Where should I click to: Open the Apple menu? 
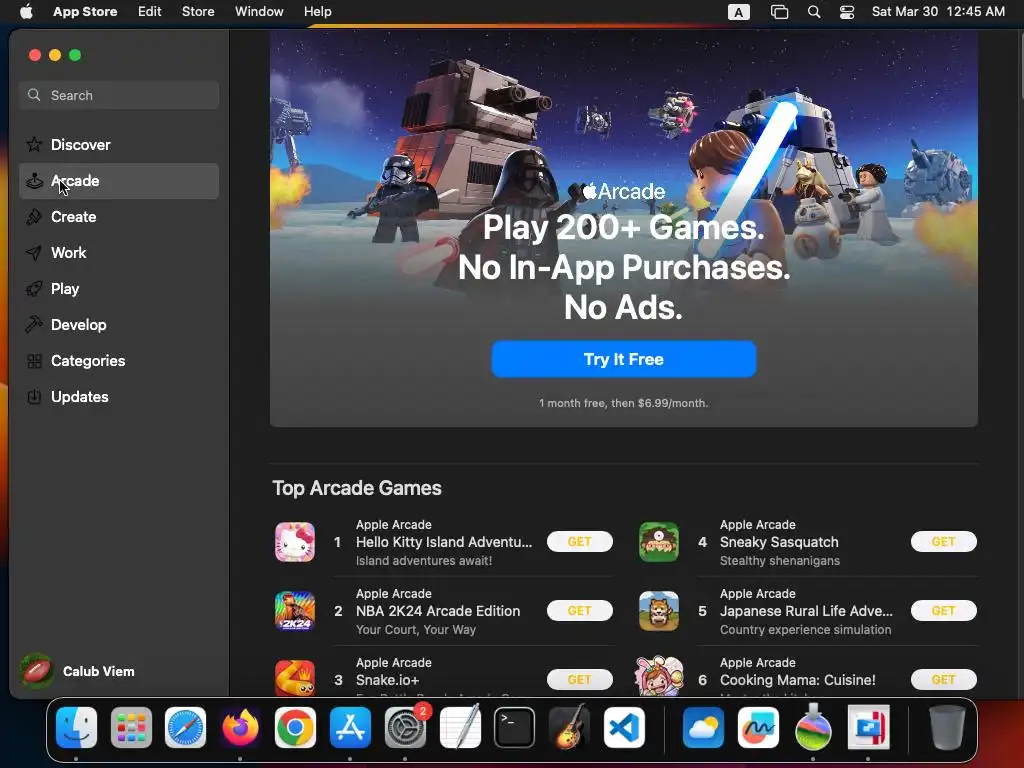[x=26, y=12]
